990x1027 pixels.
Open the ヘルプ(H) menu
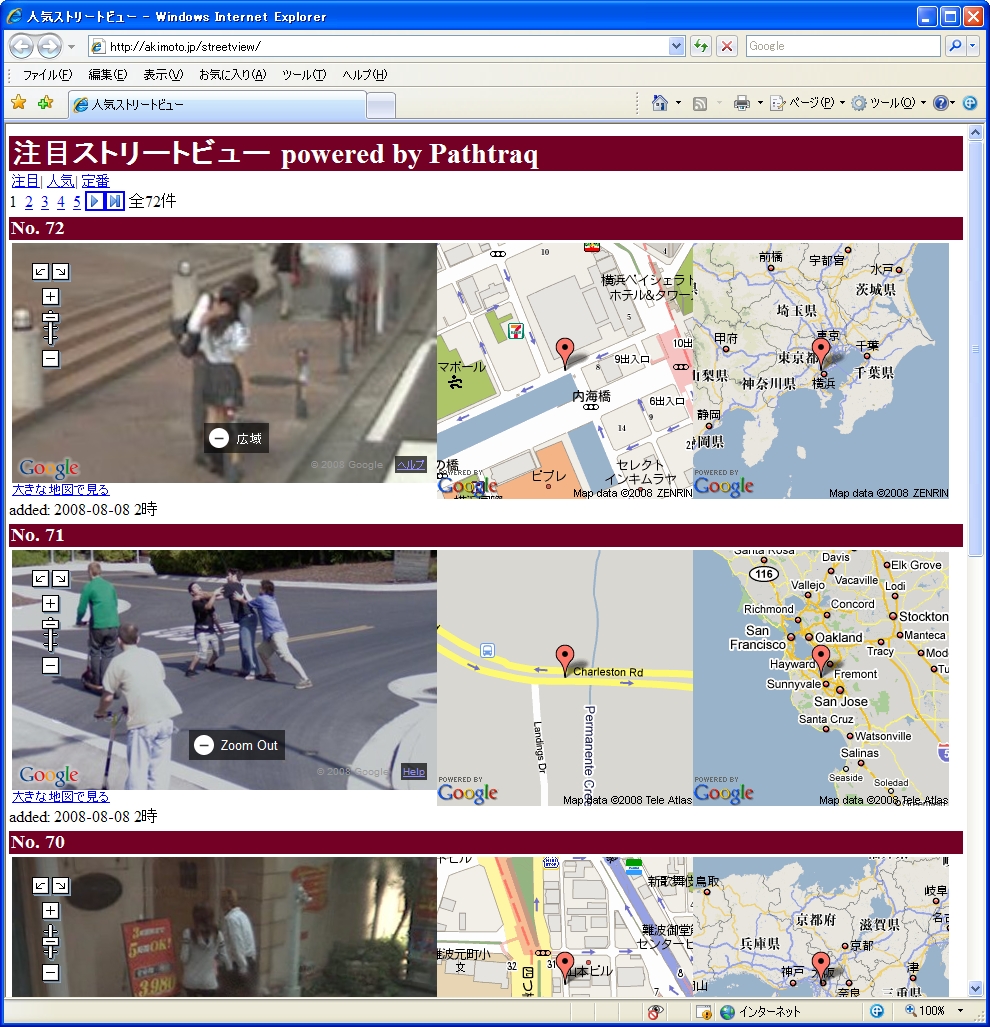click(365, 75)
